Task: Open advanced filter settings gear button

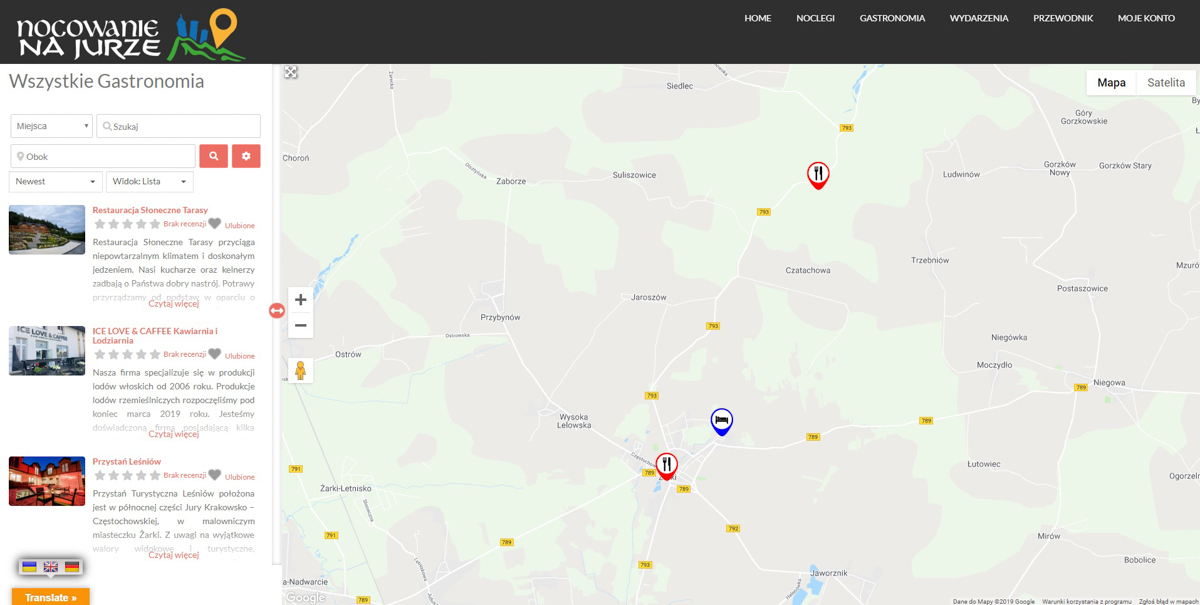Action: click(x=246, y=156)
